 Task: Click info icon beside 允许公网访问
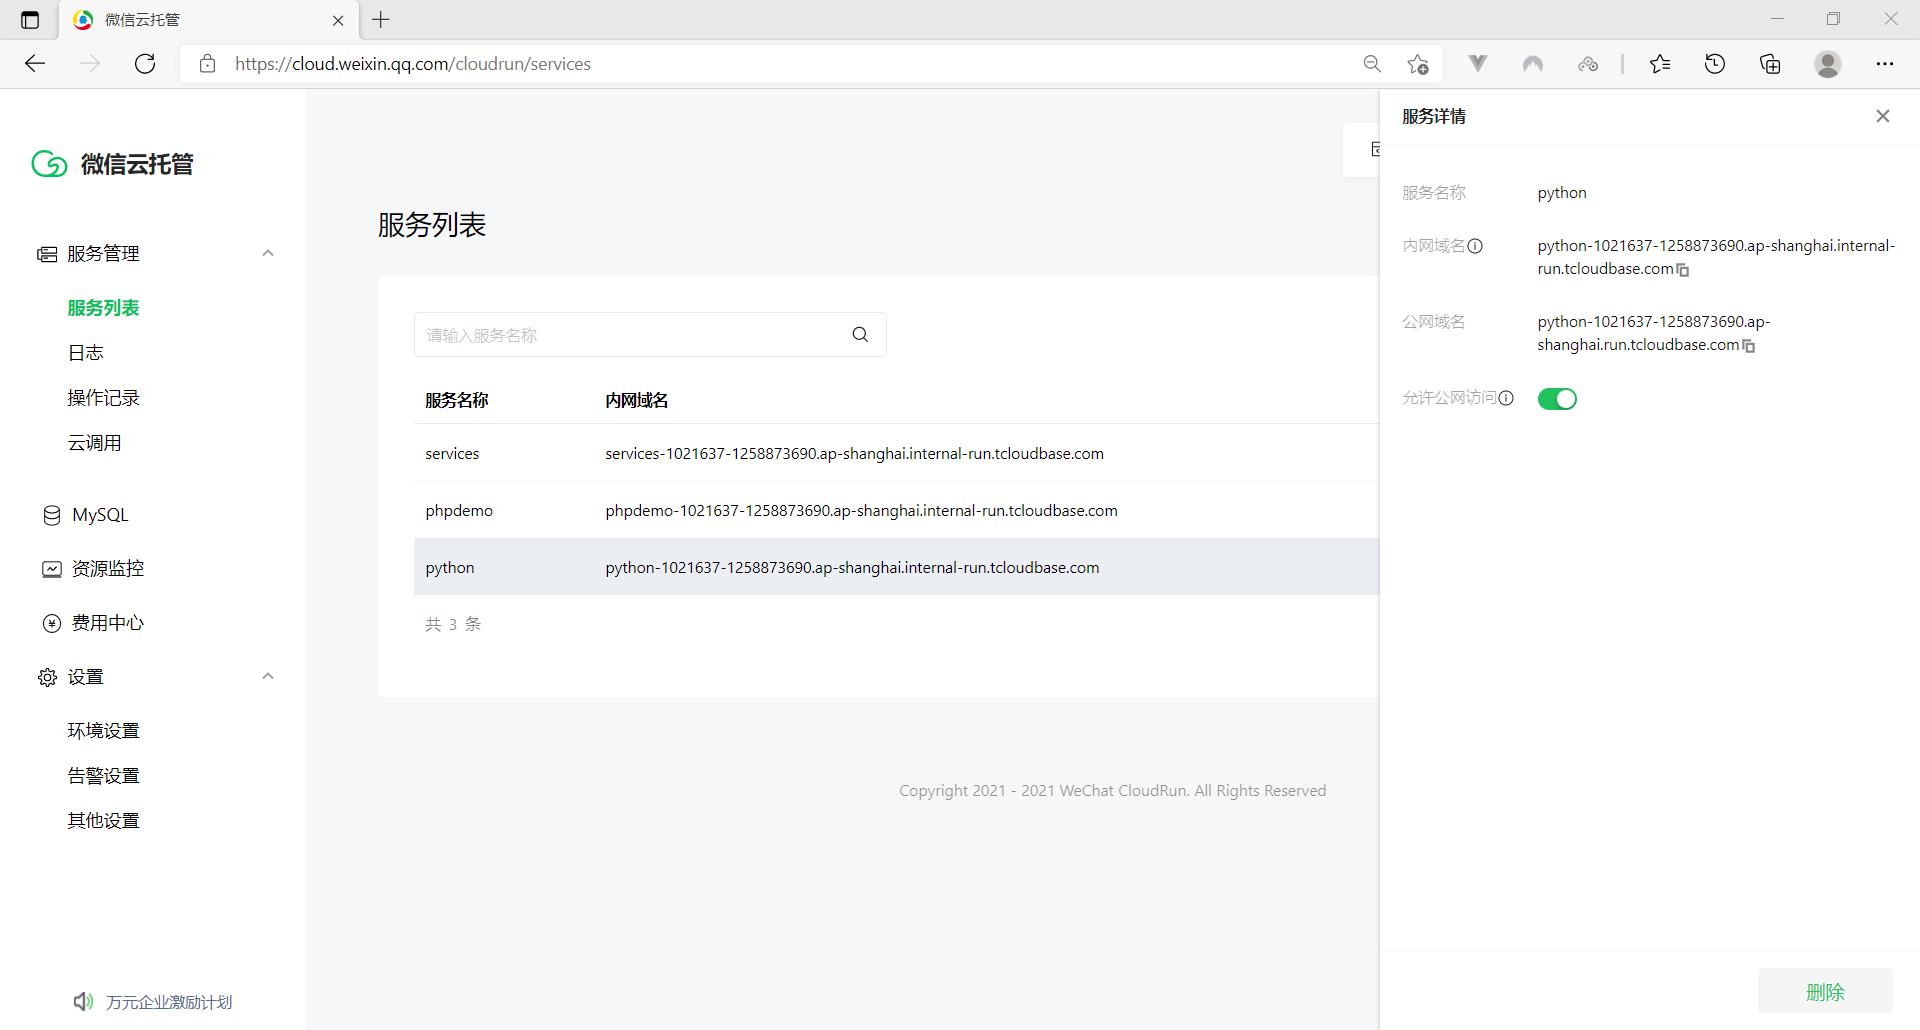(x=1506, y=398)
